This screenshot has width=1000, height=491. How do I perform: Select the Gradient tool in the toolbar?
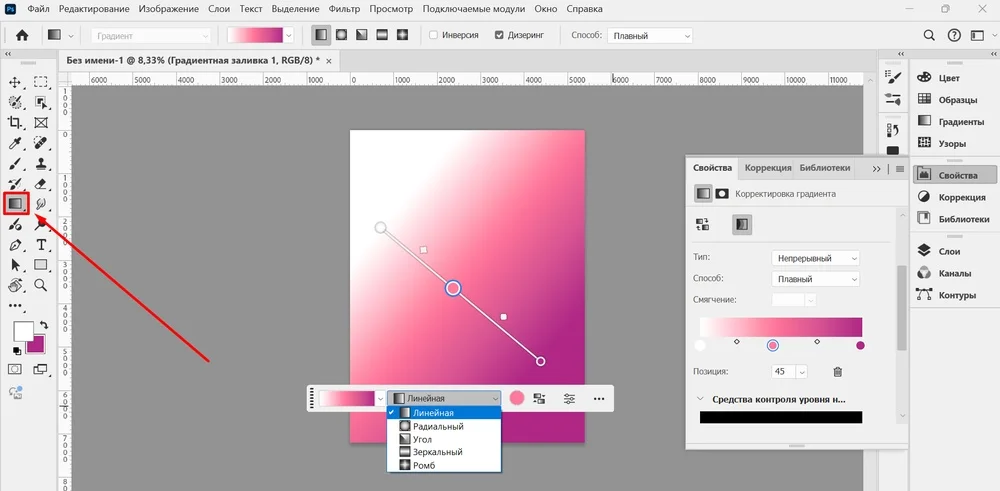tap(16, 204)
